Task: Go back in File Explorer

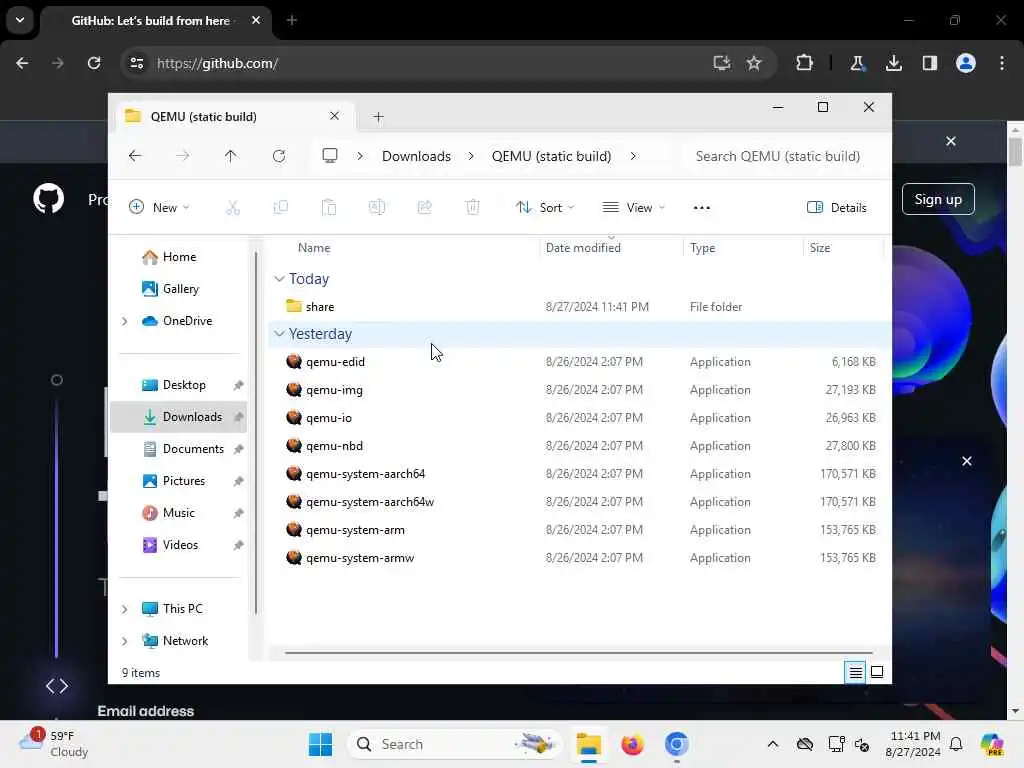Action: click(x=135, y=156)
